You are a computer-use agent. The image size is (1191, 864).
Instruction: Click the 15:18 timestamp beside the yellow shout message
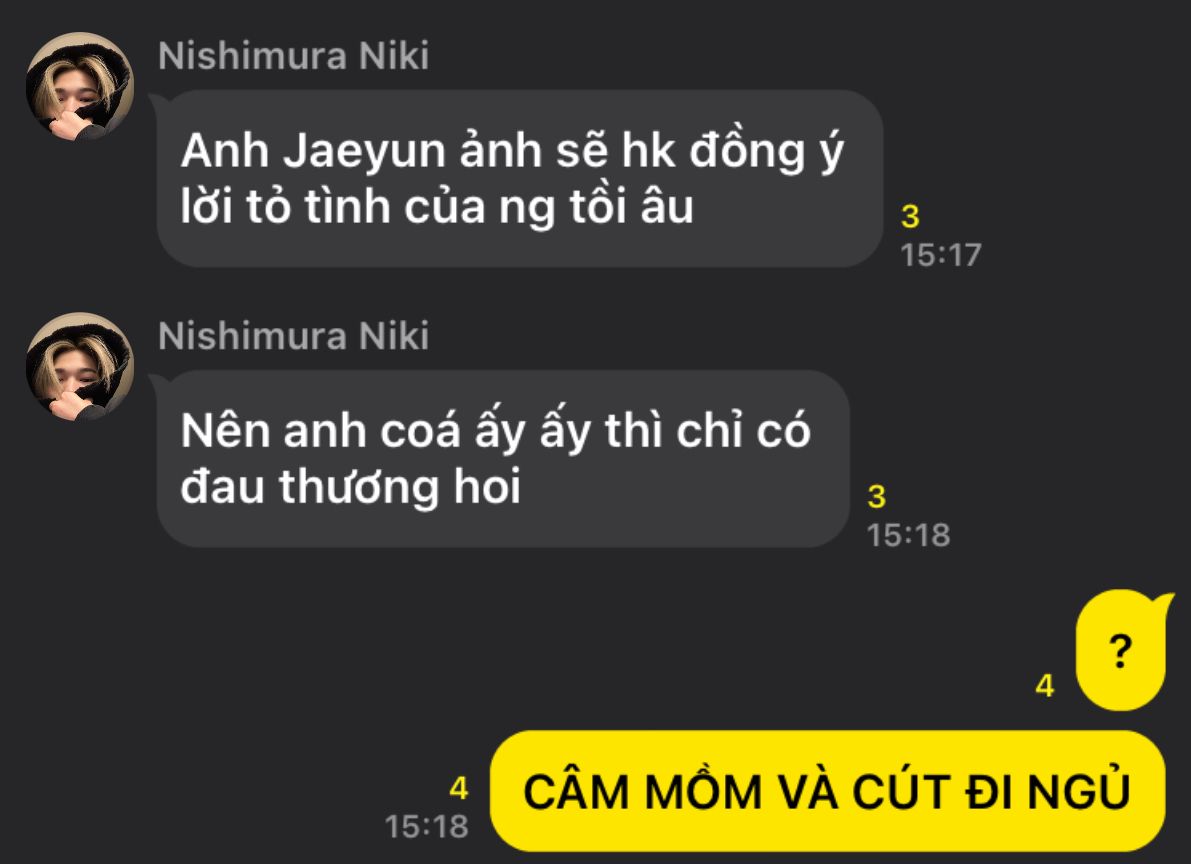pos(427,827)
